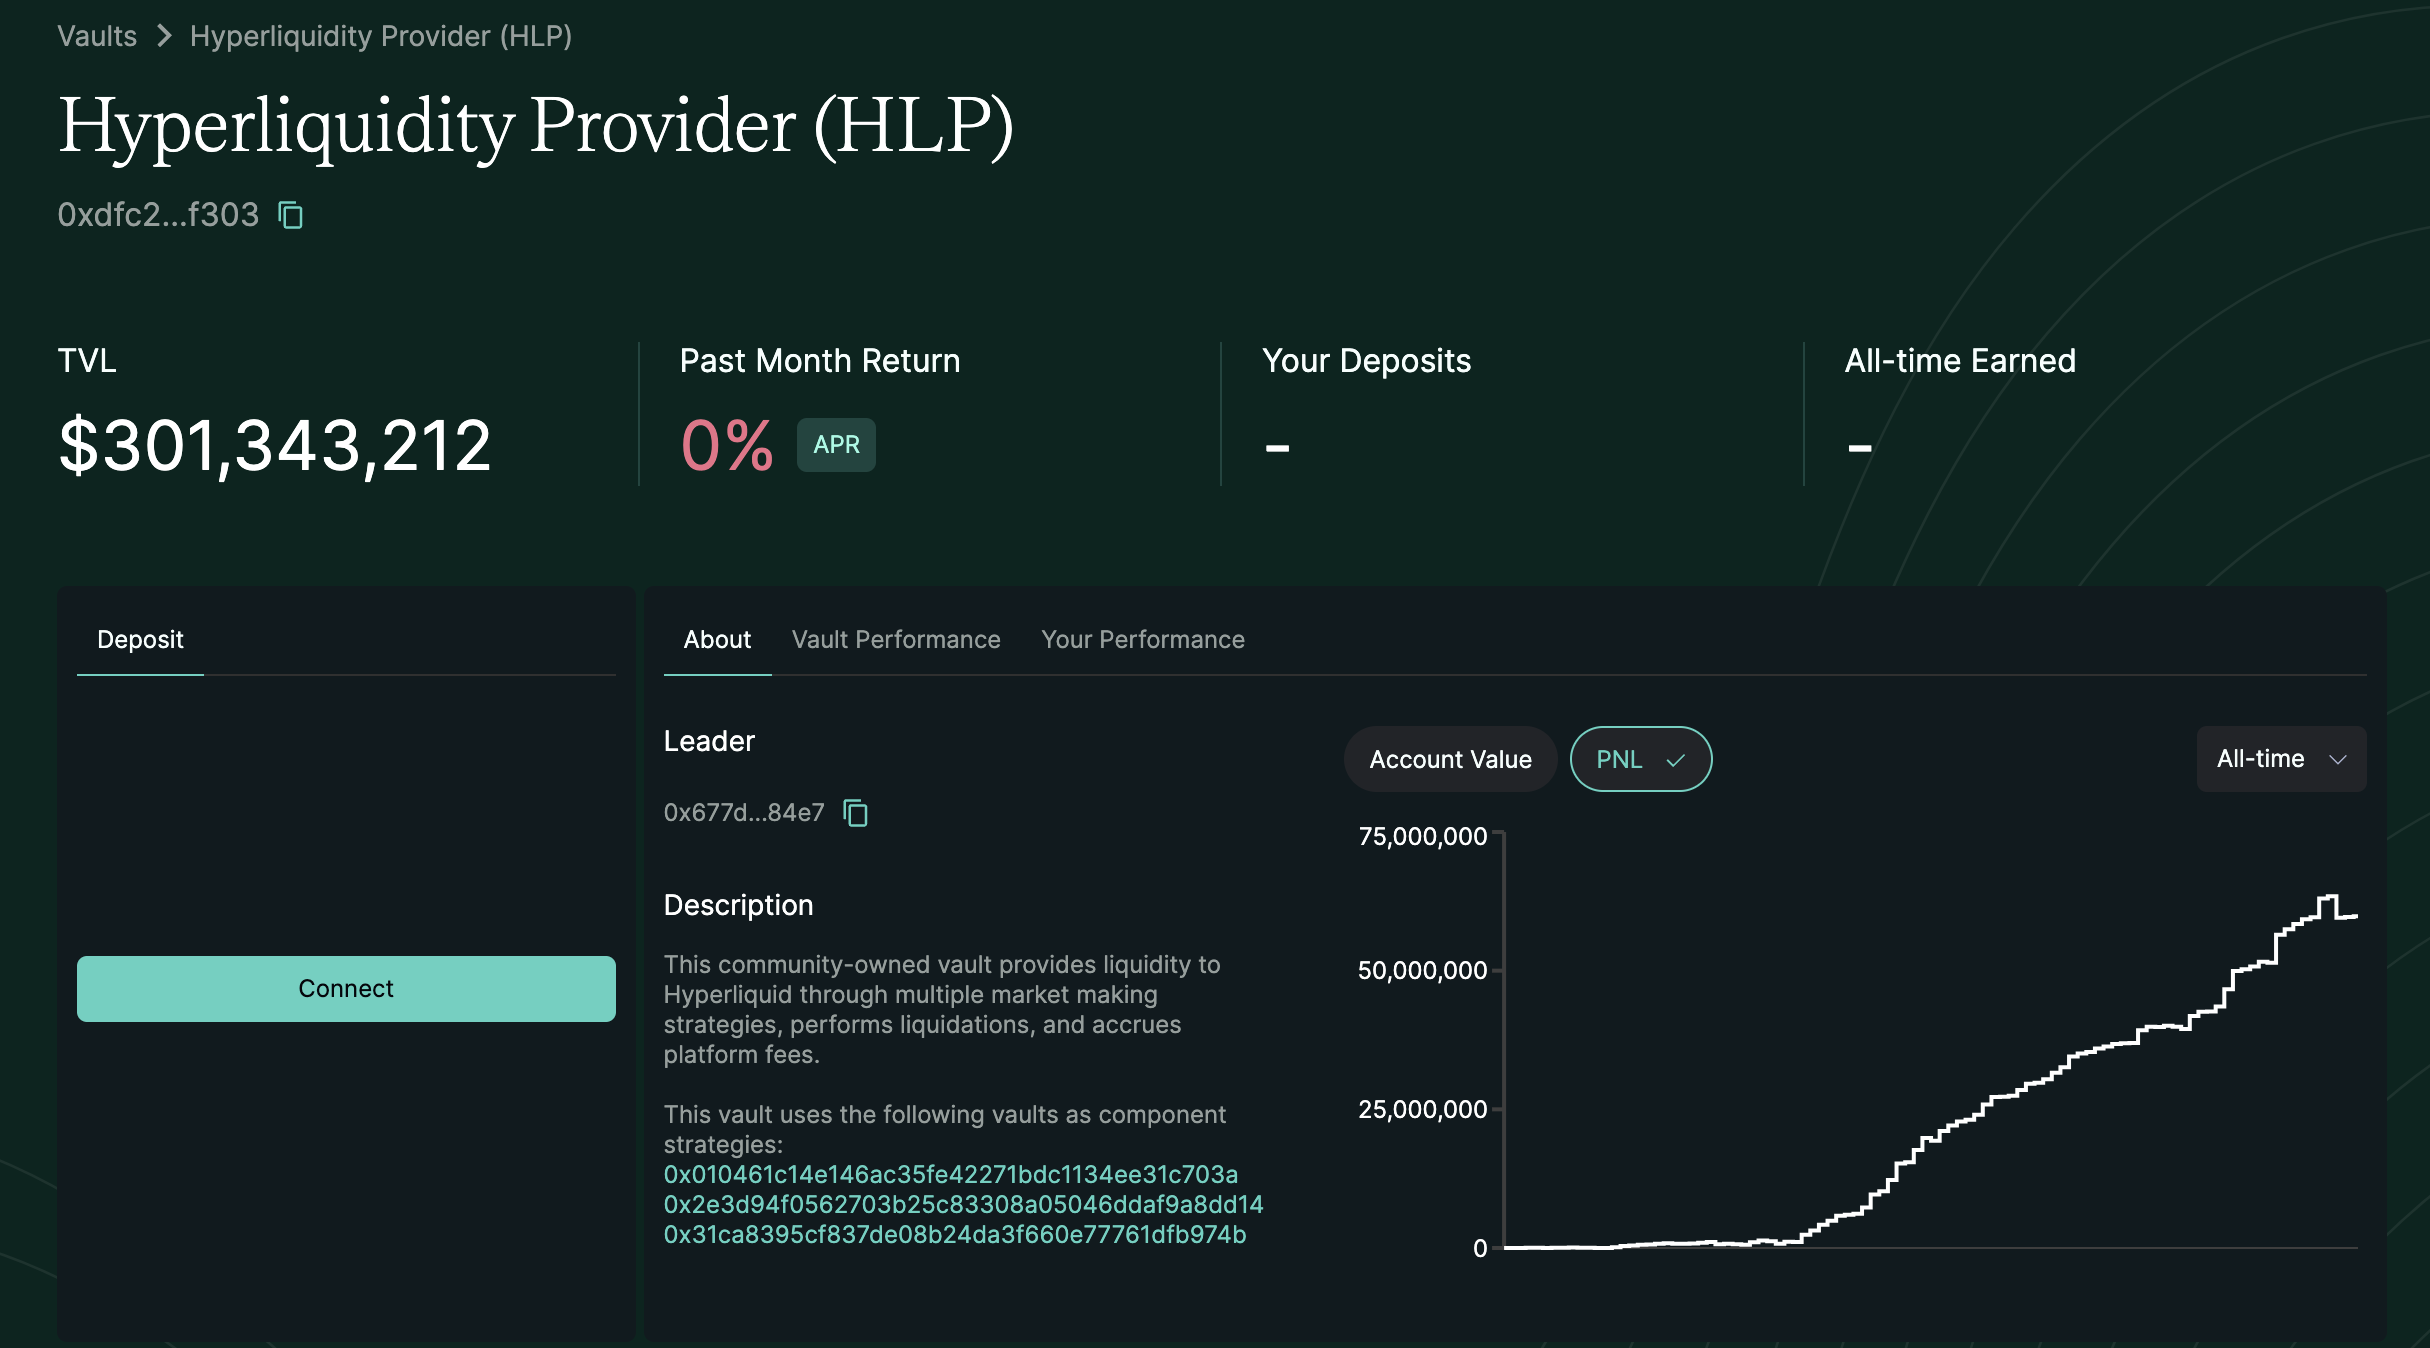The width and height of the screenshot is (2430, 1348).
Task: Select the Deposit tab
Action: point(140,640)
